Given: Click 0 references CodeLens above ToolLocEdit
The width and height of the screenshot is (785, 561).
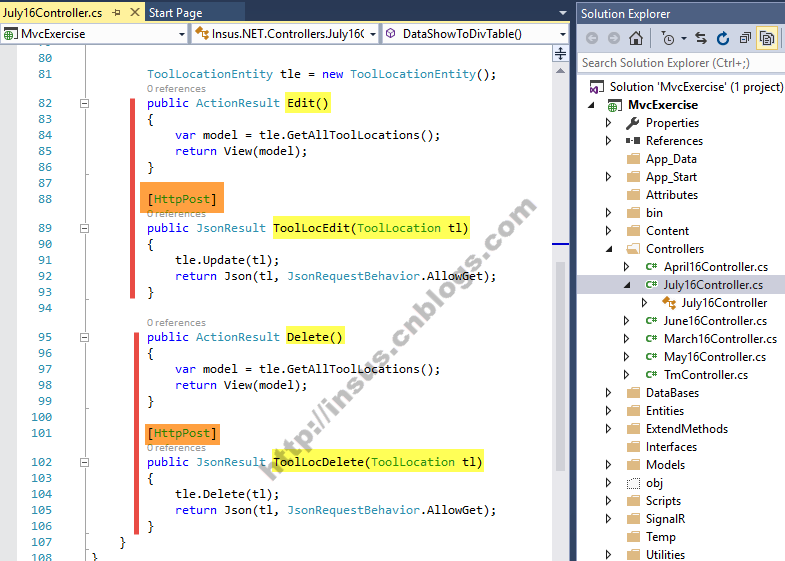Looking at the screenshot, I should (x=176, y=214).
